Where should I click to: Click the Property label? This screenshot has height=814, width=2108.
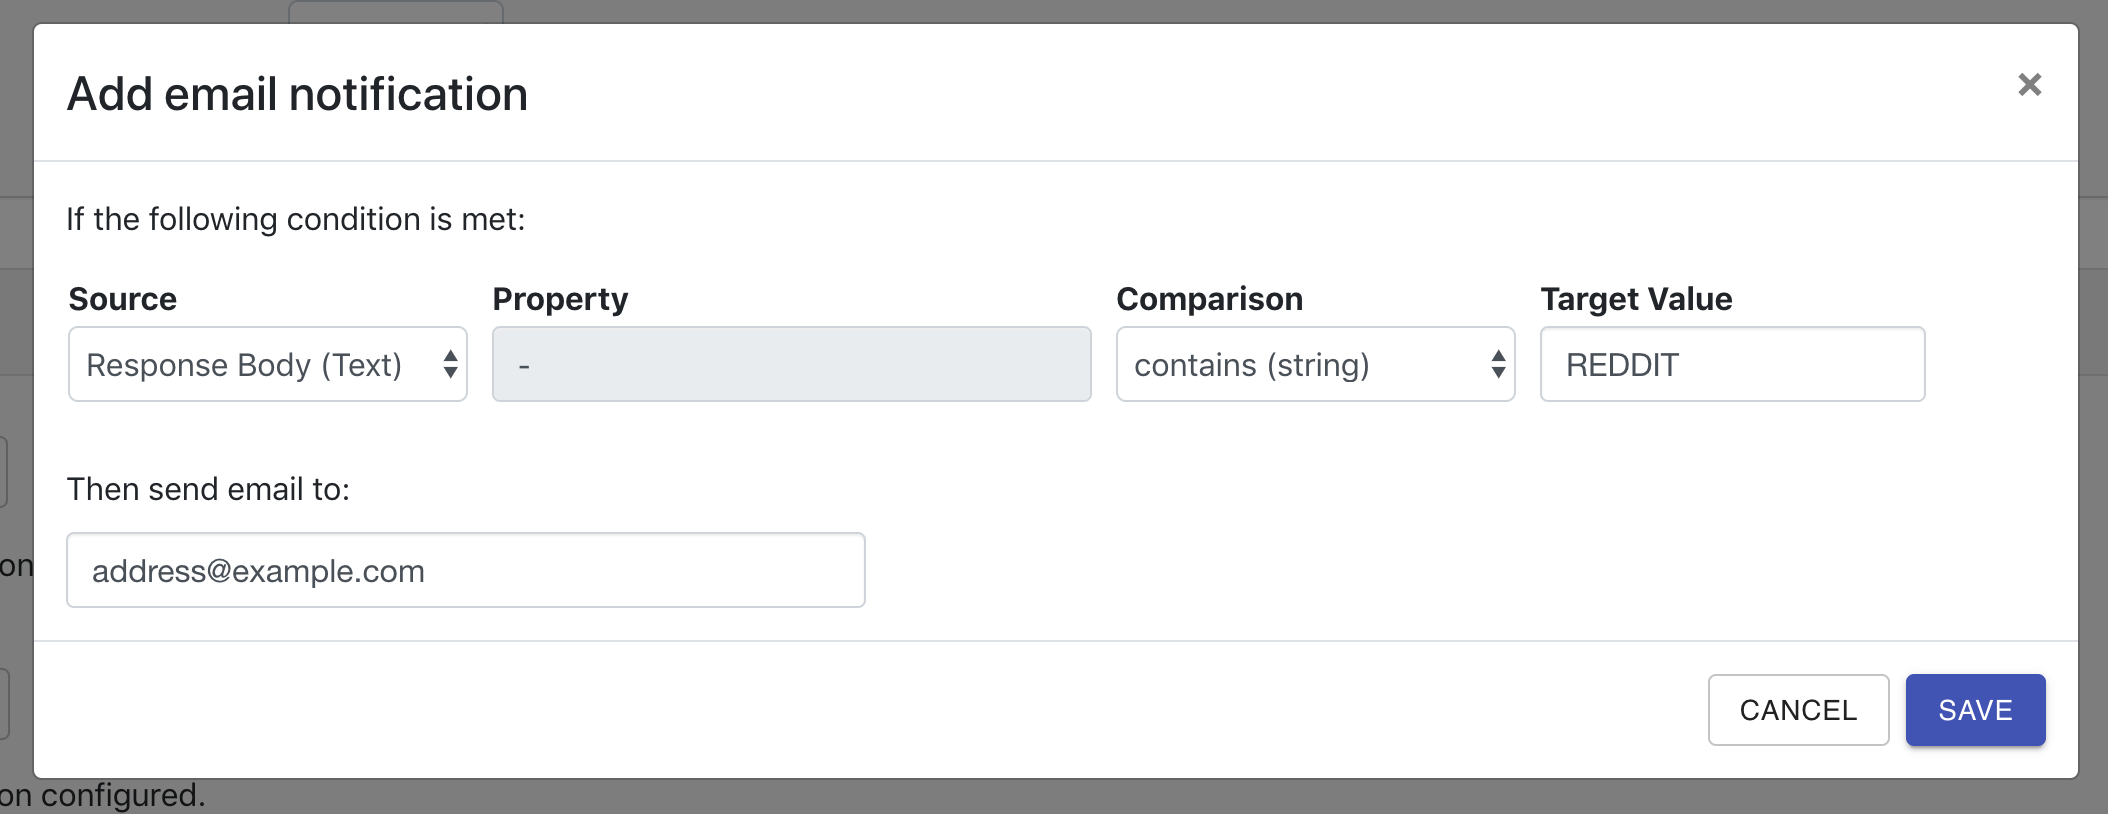(x=560, y=299)
